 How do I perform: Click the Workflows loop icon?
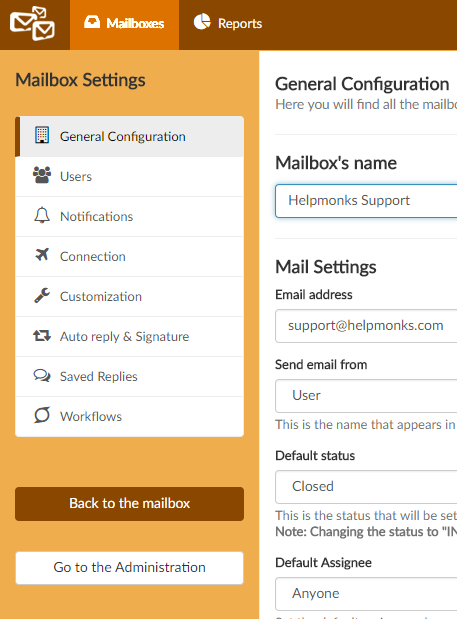[42, 415]
